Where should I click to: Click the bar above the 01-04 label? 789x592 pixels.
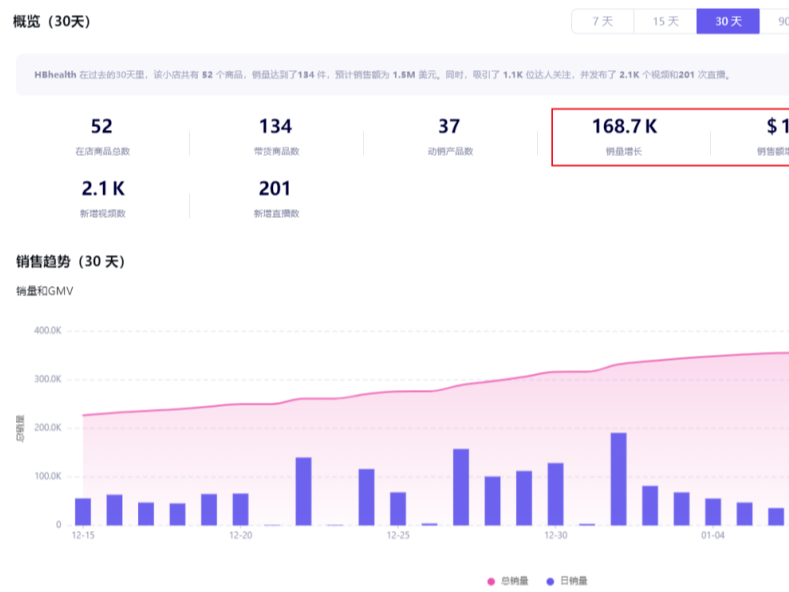713,511
